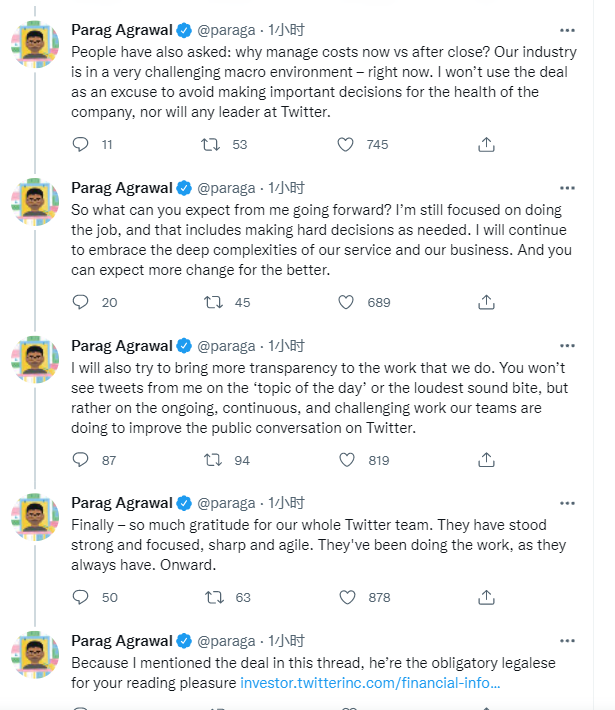The height and width of the screenshot is (710, 615).
Task: Click the timestamp on the transparency tweet
Action: click(x=286, y=345)
